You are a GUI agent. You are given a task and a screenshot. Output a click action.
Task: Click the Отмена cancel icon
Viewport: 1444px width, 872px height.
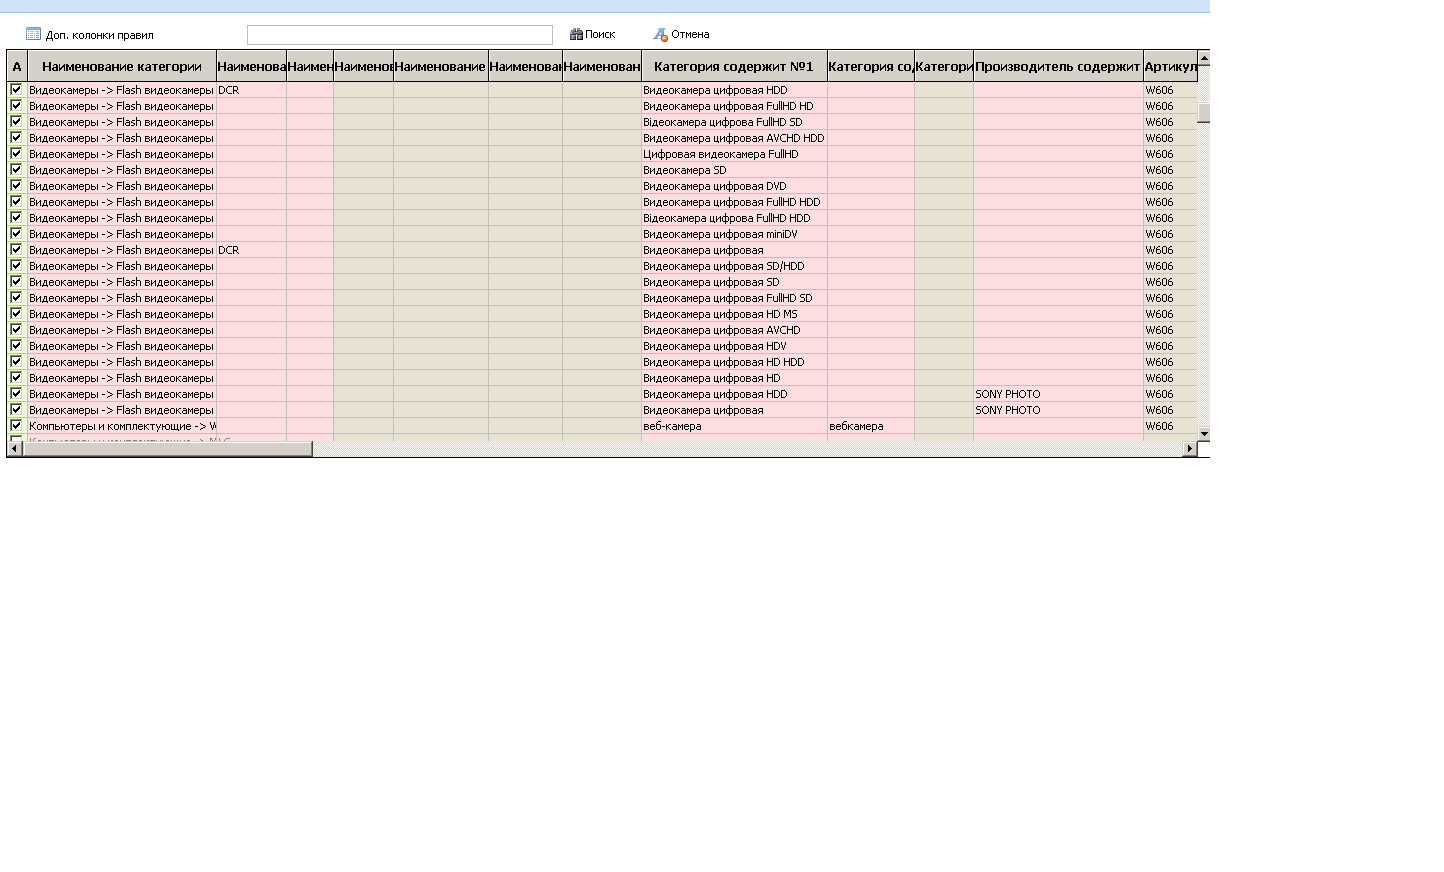pos(661,34)
